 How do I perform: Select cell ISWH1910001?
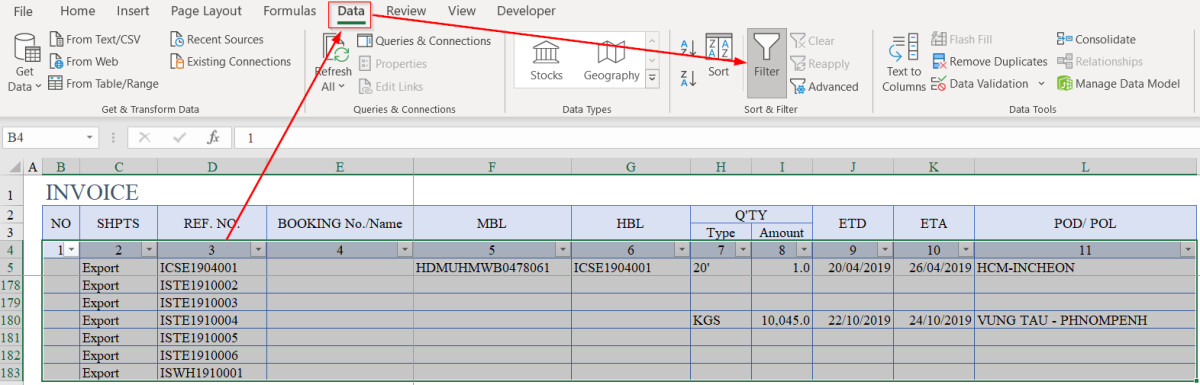(212, 373)
